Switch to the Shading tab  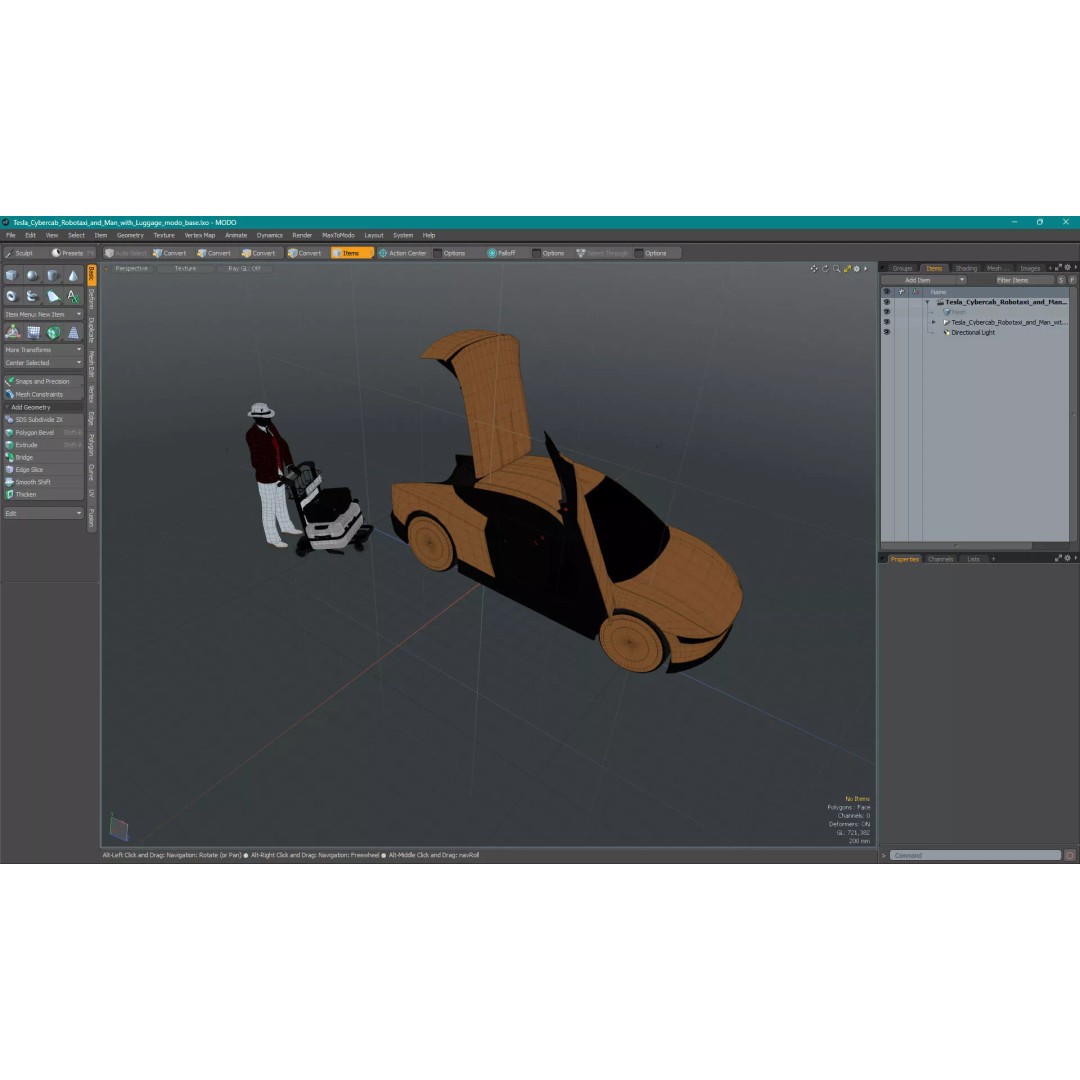966,268
